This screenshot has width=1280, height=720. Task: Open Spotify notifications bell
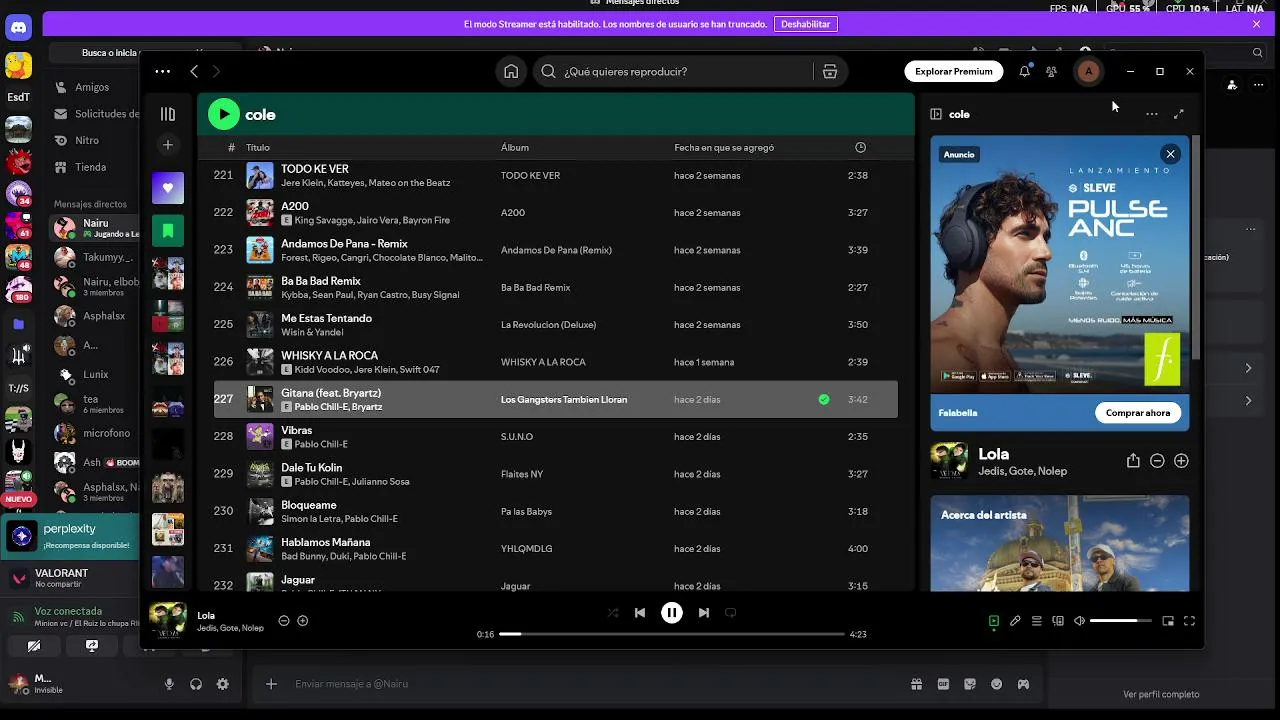[1024, 71]
